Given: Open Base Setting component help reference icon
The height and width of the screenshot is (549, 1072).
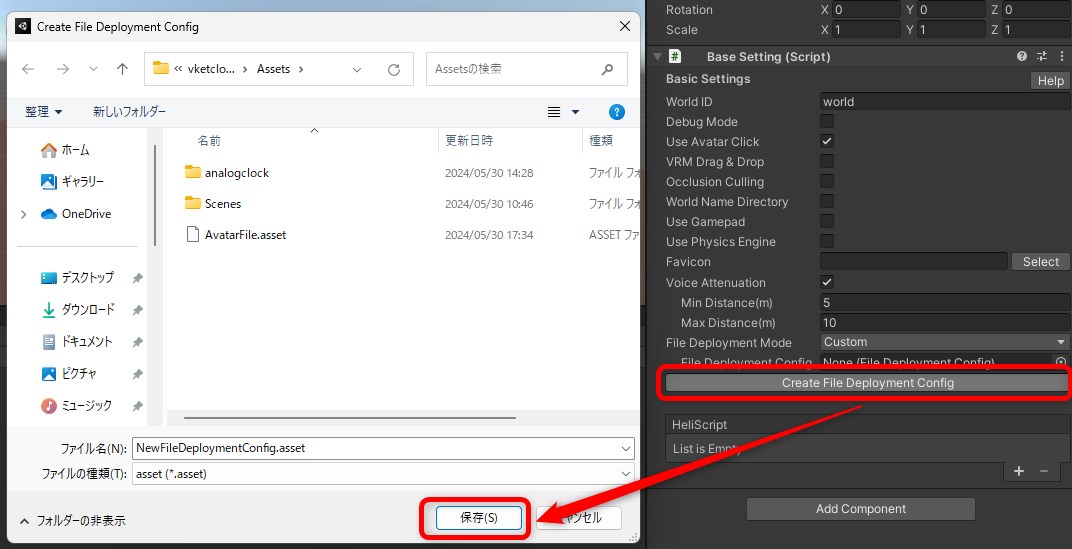Looking at the screenshot, I should [x=1021, y=57].
